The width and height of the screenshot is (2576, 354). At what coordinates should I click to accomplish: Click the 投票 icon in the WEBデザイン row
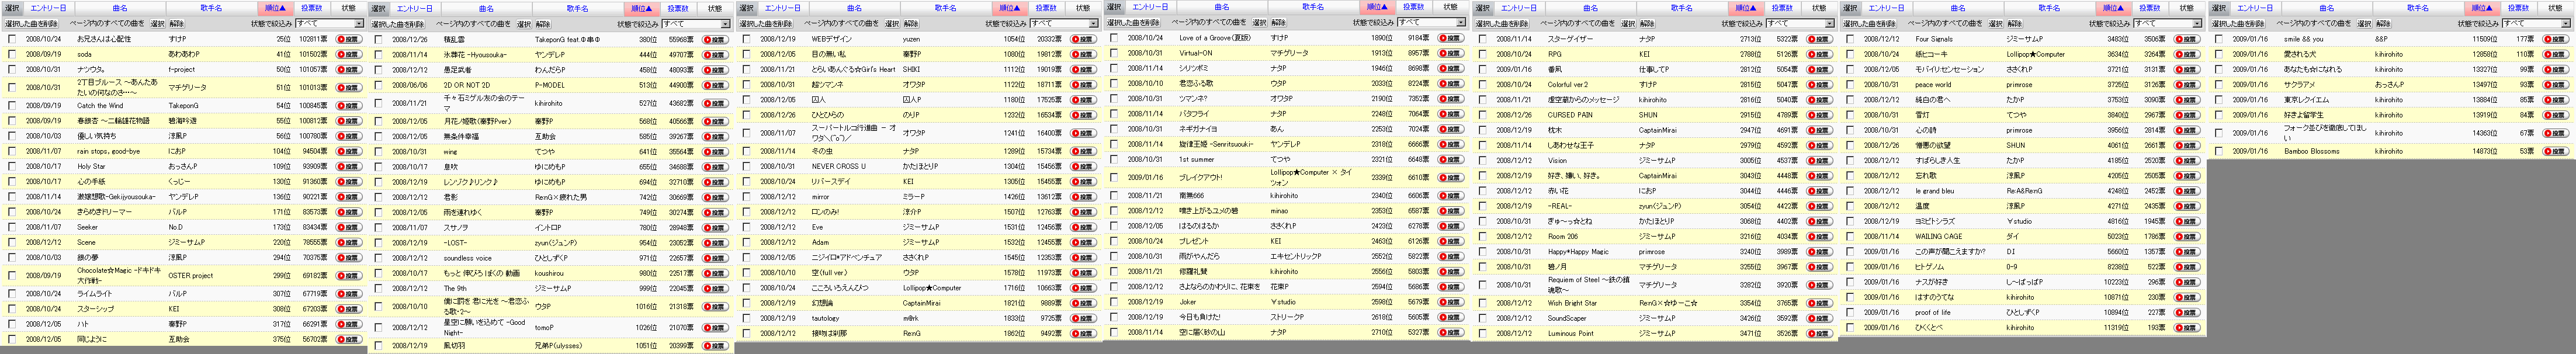1083,39
